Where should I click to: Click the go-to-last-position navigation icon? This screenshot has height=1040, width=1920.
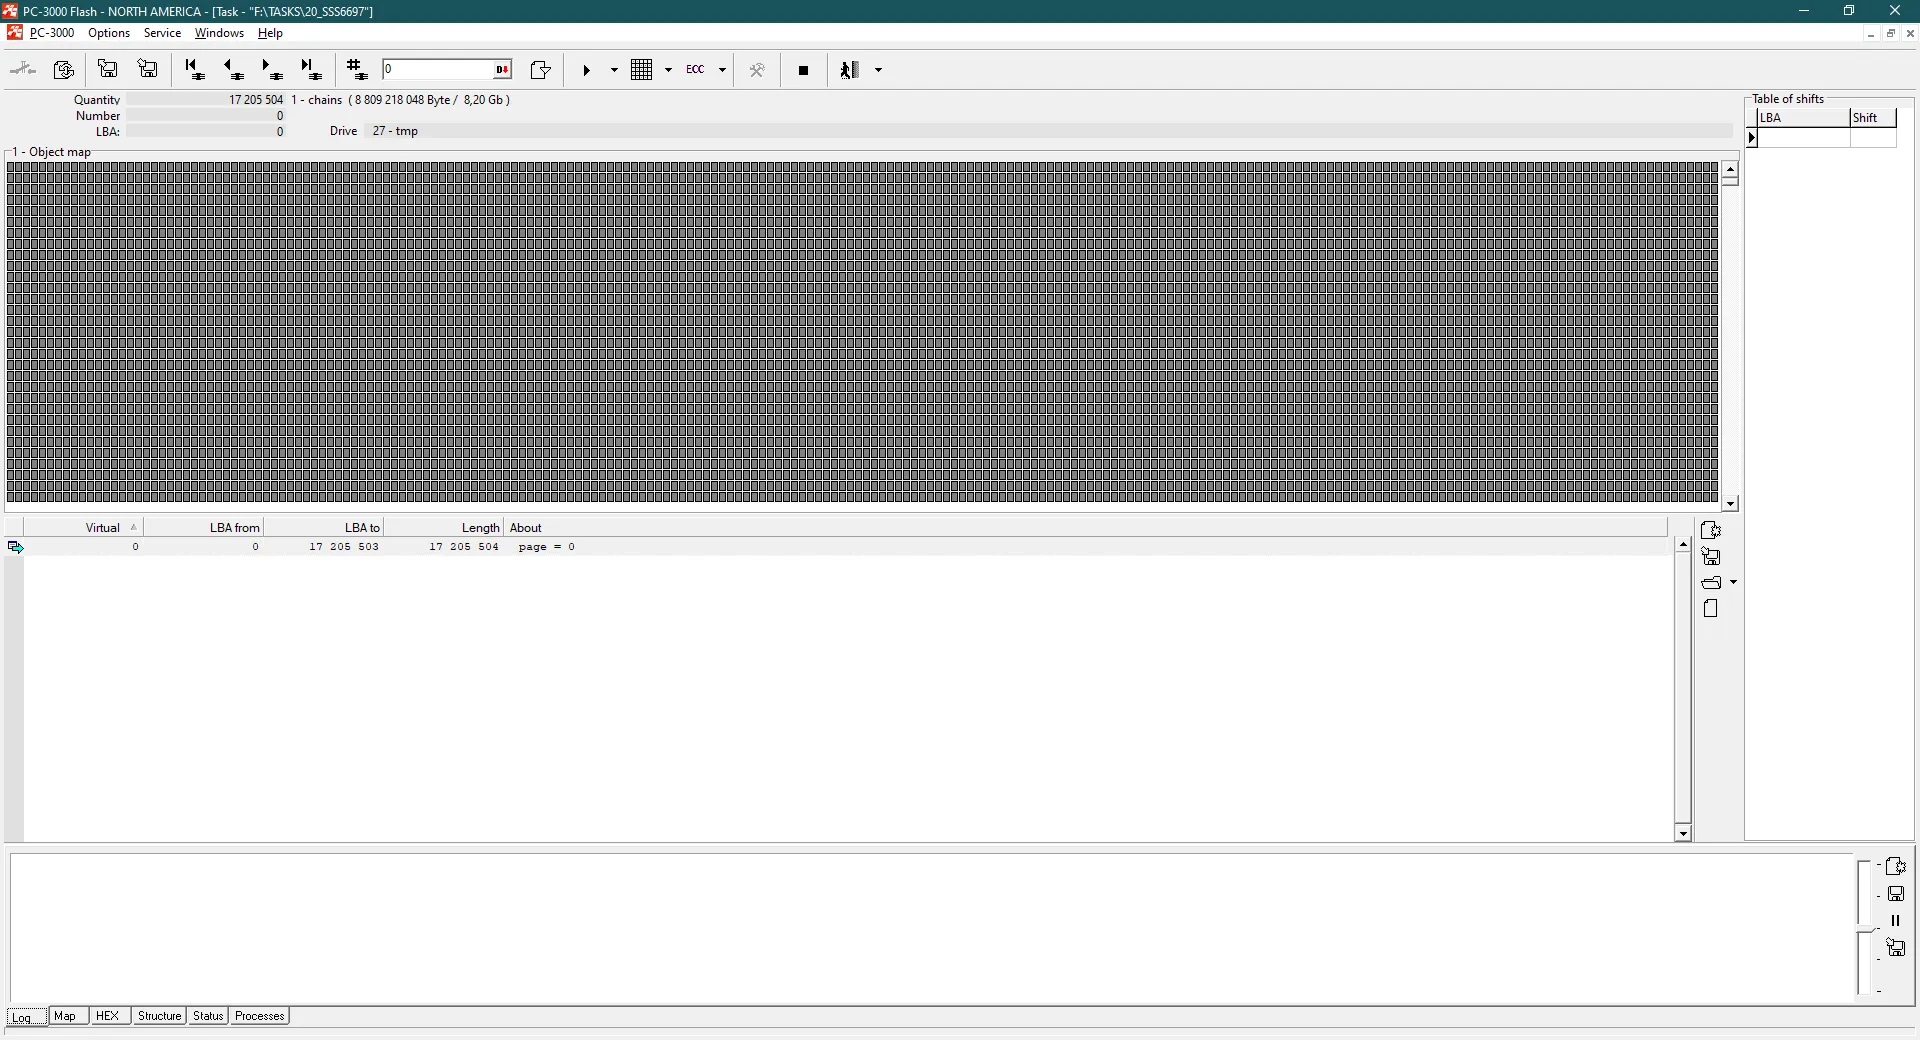(311, 70)
